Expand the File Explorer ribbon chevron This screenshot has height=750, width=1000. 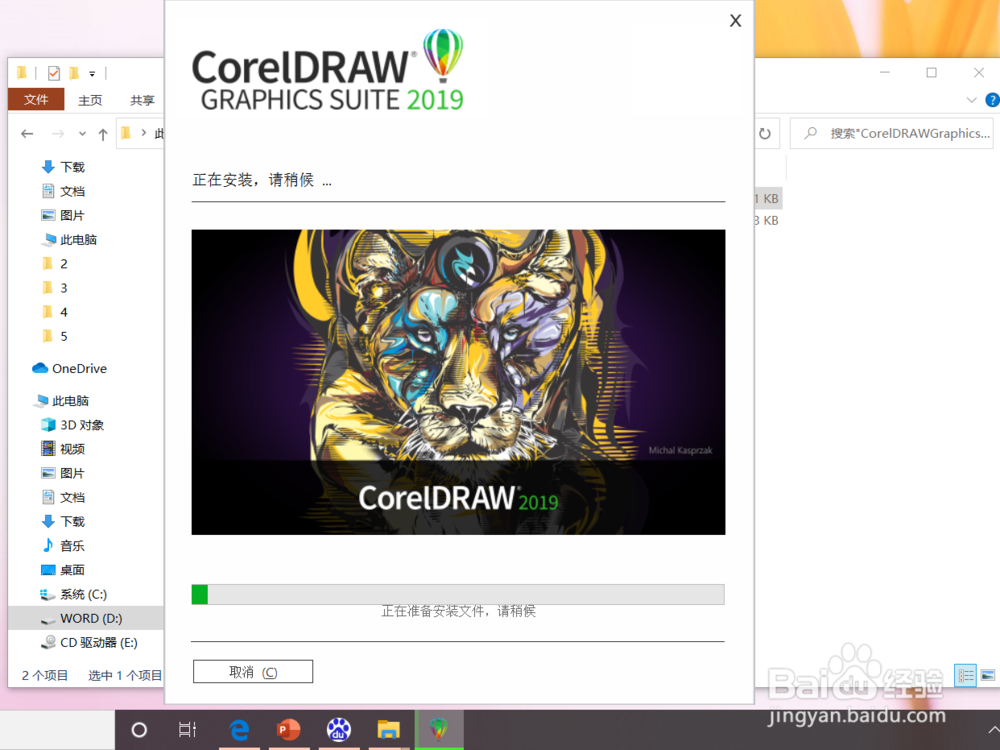(x=971, y=100)
